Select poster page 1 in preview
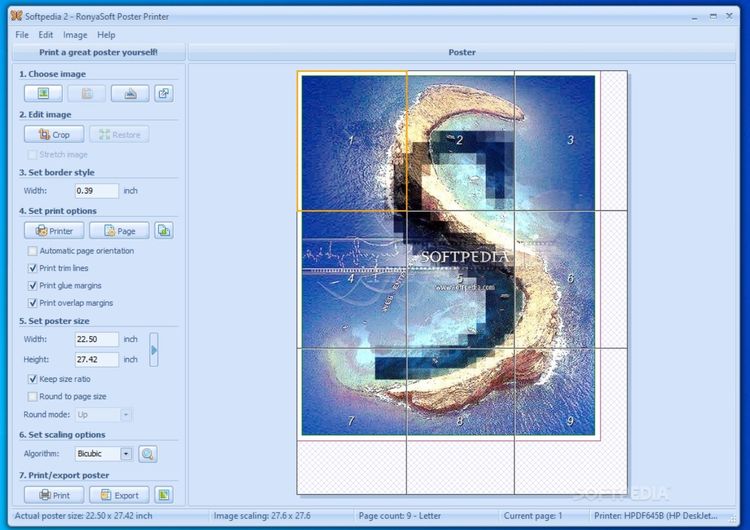Image resolution: width=750 pixels, height=530 pixels. coord(352,141)
